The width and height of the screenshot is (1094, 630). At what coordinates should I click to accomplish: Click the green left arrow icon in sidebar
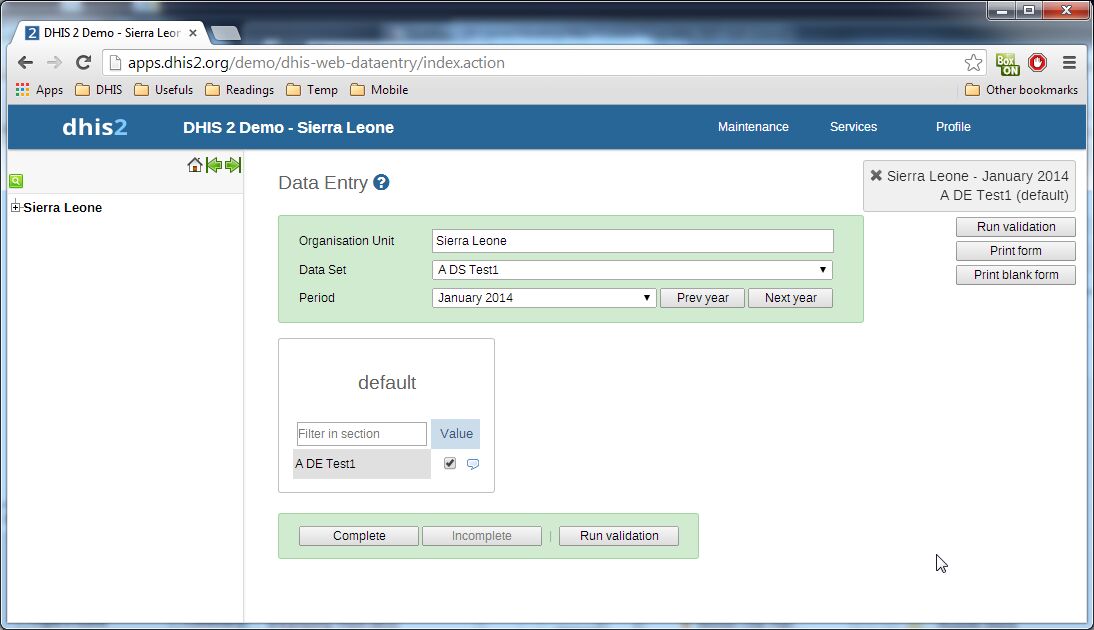pyautogui.click(x=214, y=165)
